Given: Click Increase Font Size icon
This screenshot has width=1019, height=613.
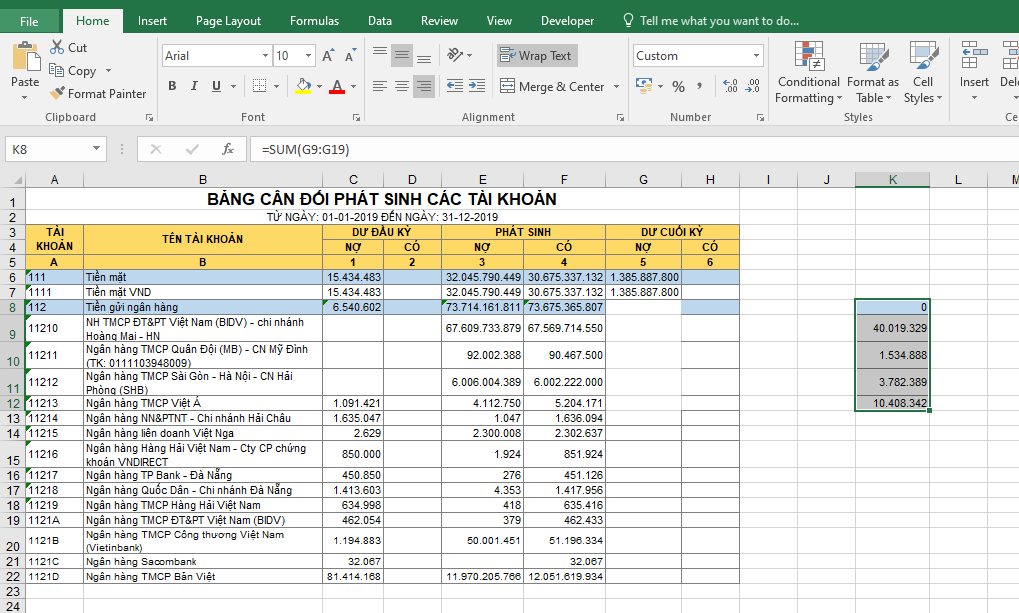Looking at the screenshot, I should coord(328,57).
